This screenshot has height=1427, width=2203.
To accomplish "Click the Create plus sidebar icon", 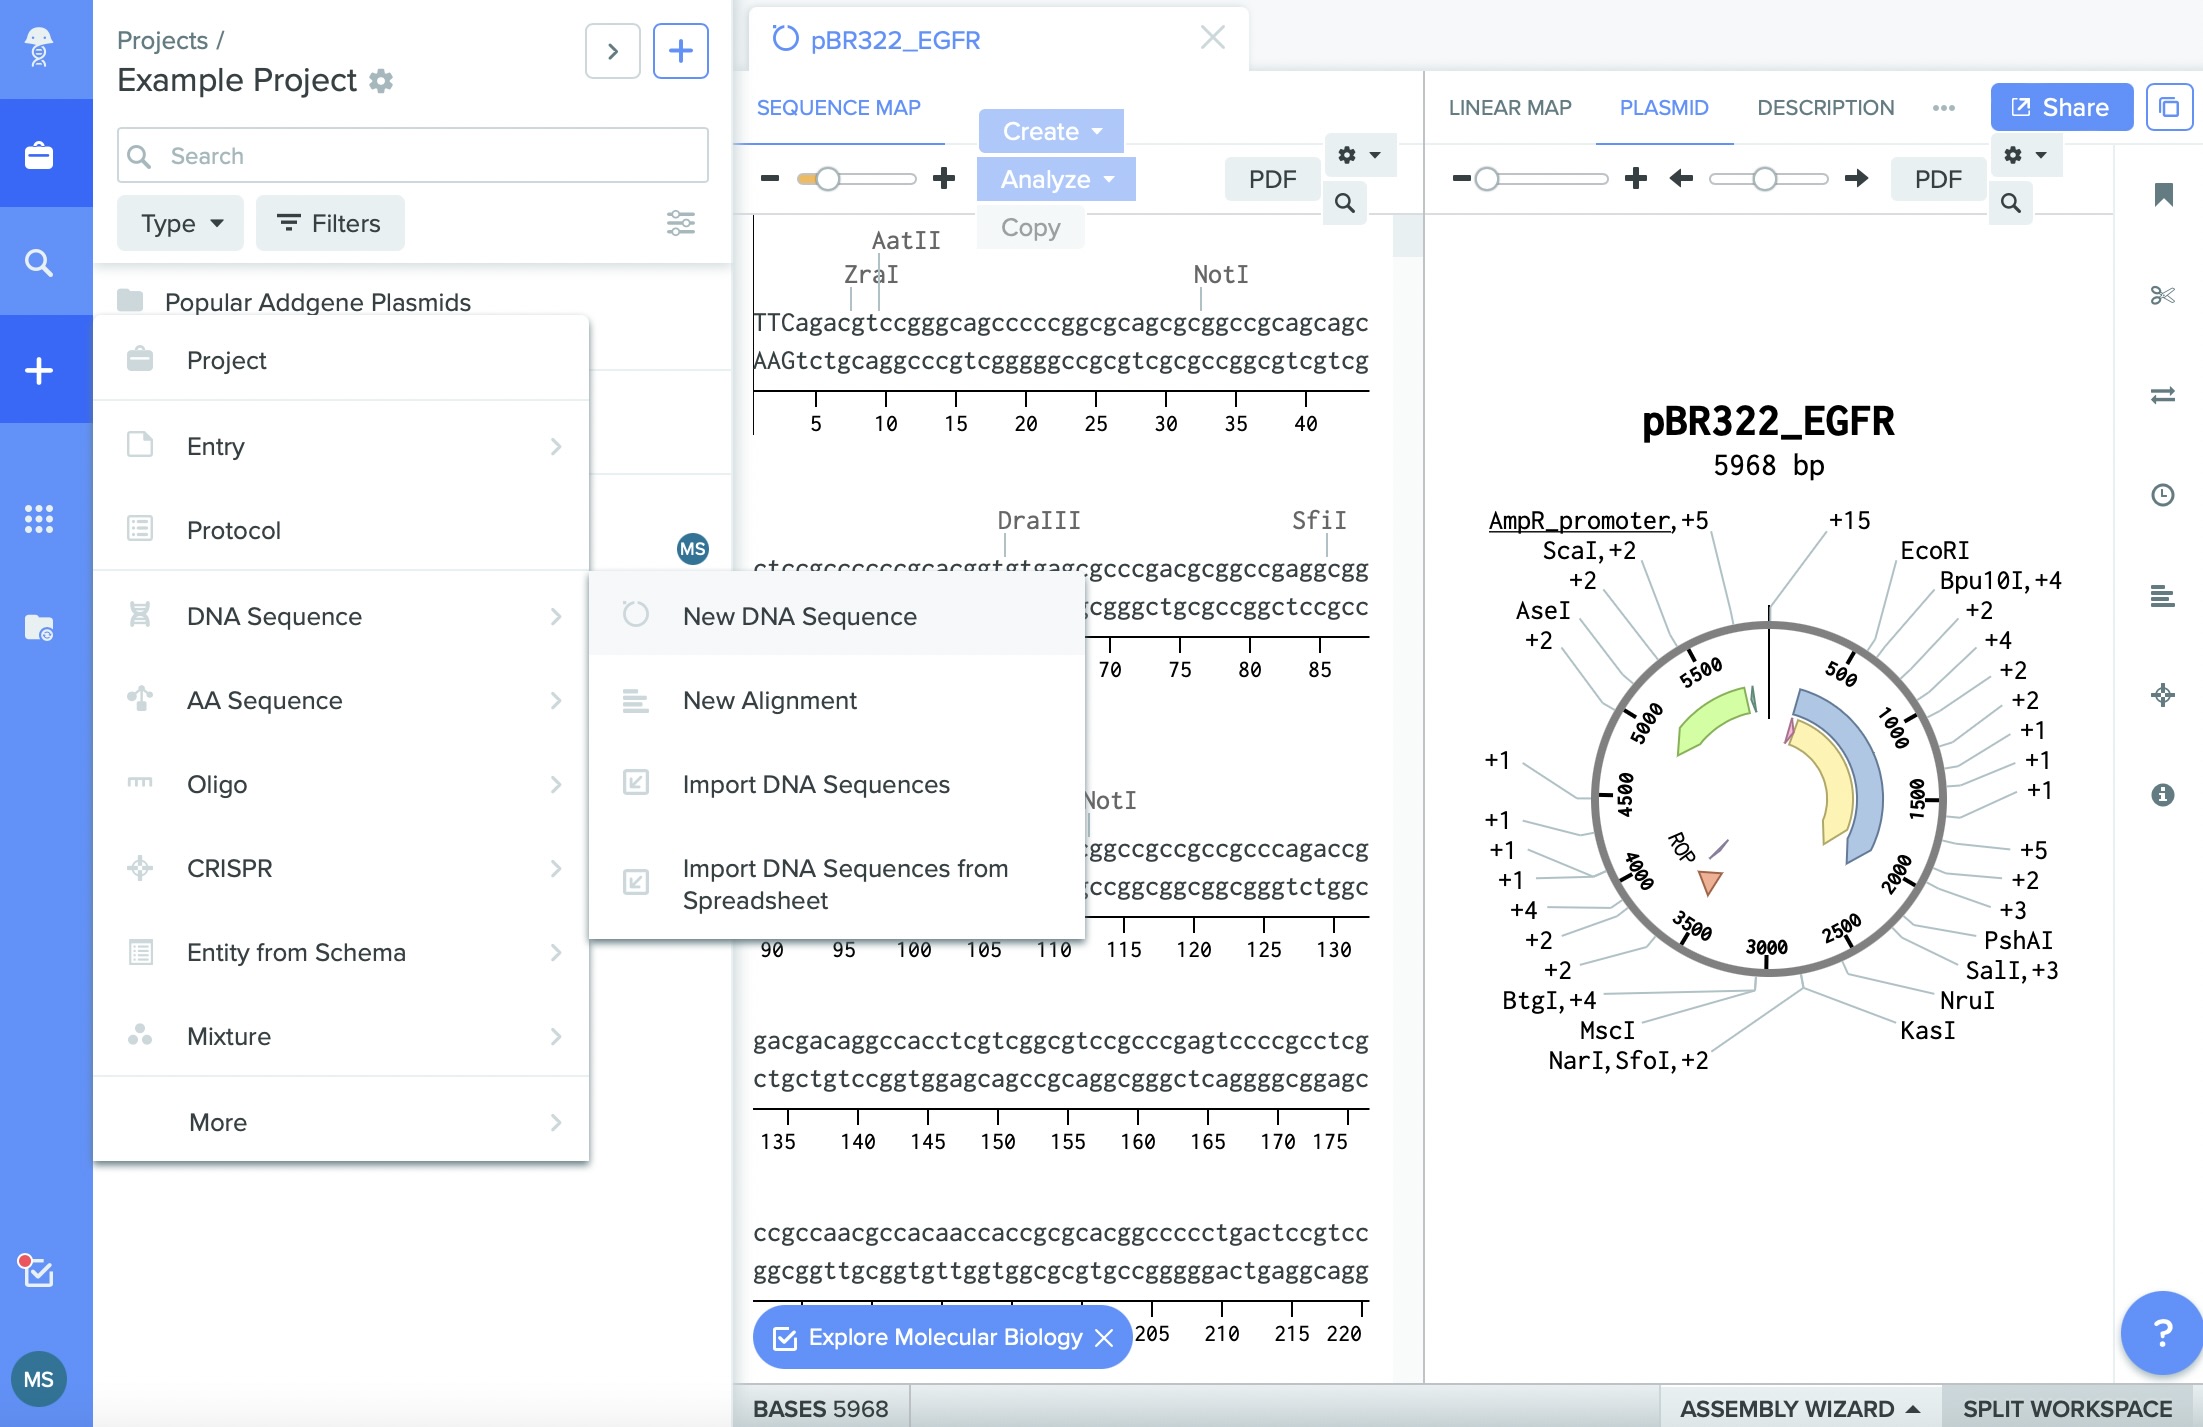I will (x=39, y=371).
